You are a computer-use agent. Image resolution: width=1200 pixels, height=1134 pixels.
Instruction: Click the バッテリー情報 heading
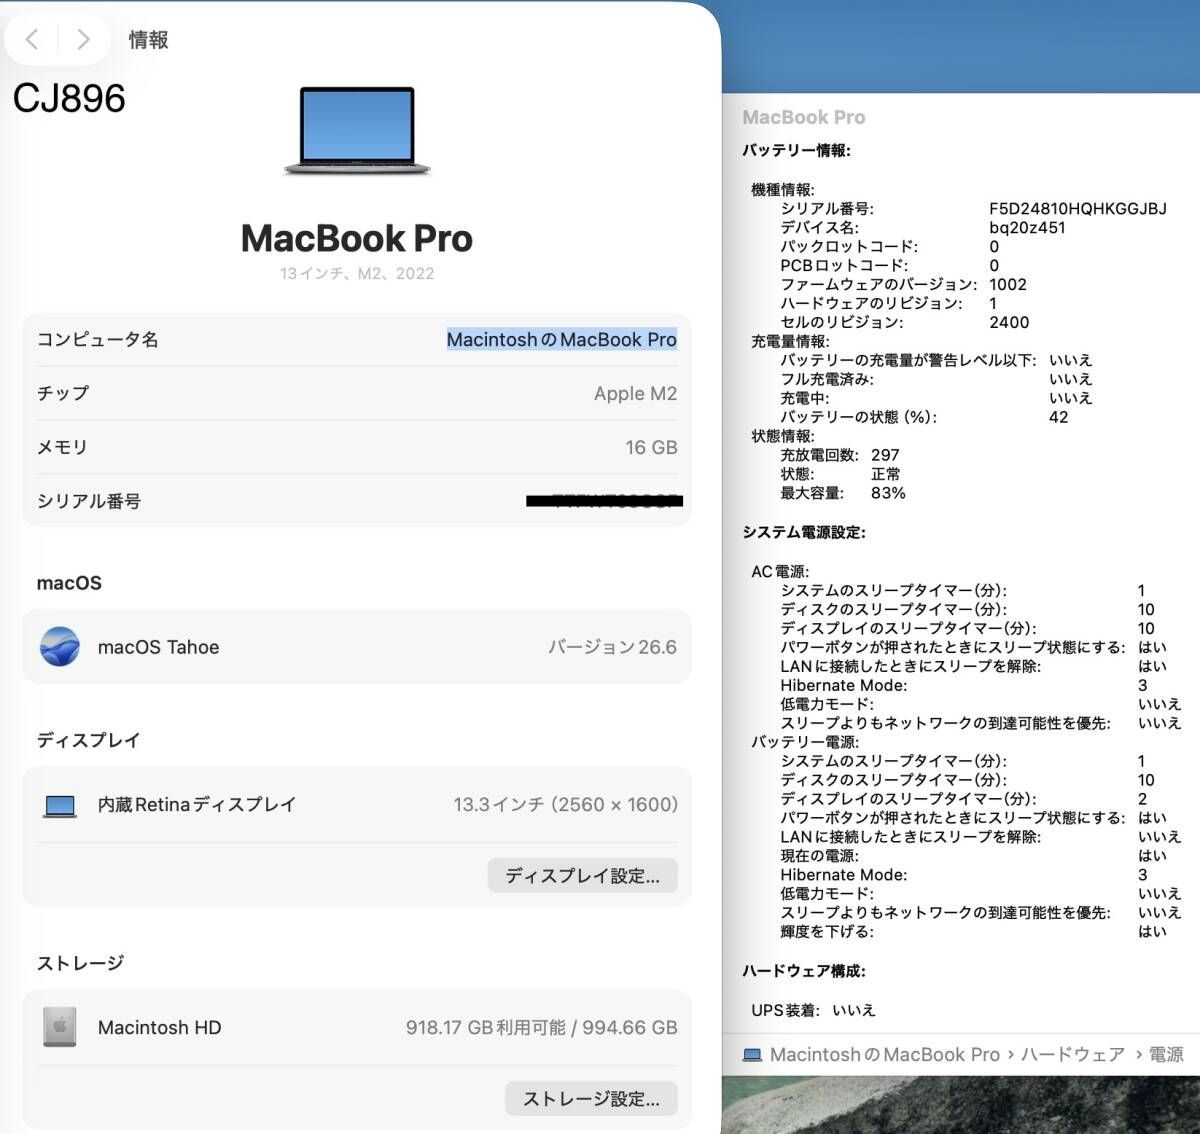click(796, 151)
